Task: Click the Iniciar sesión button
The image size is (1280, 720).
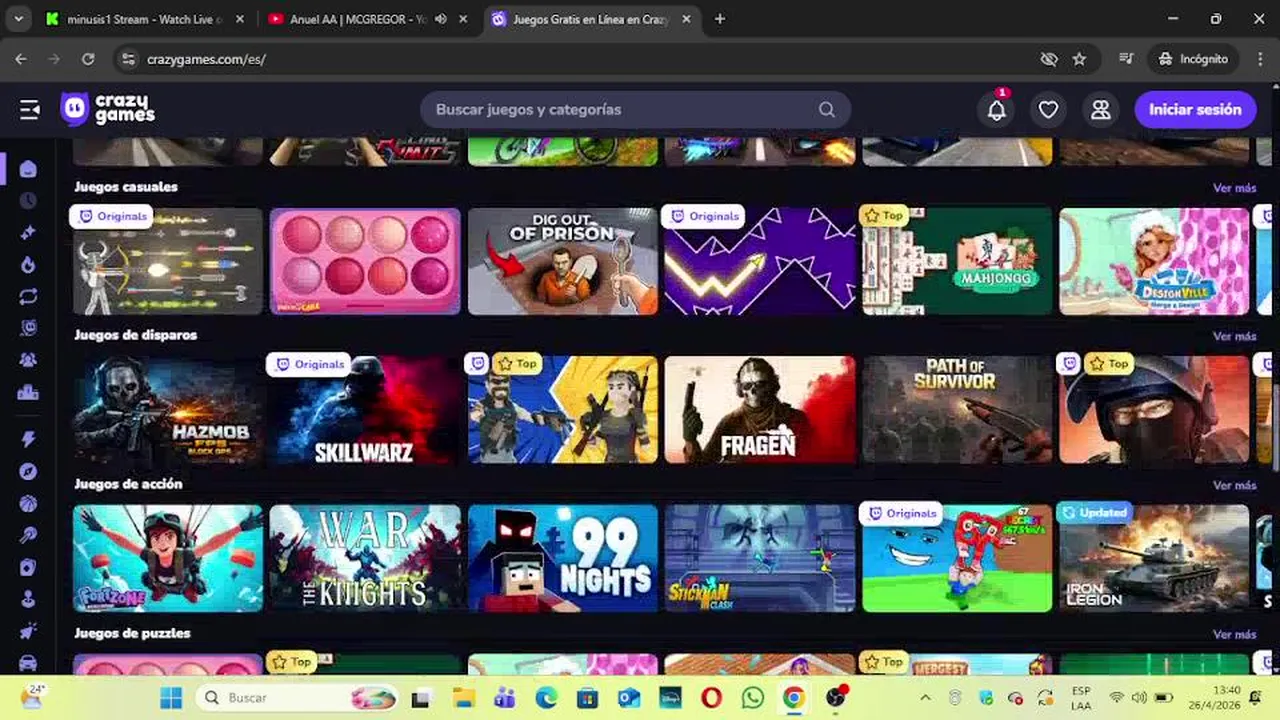Action: 1195,110
